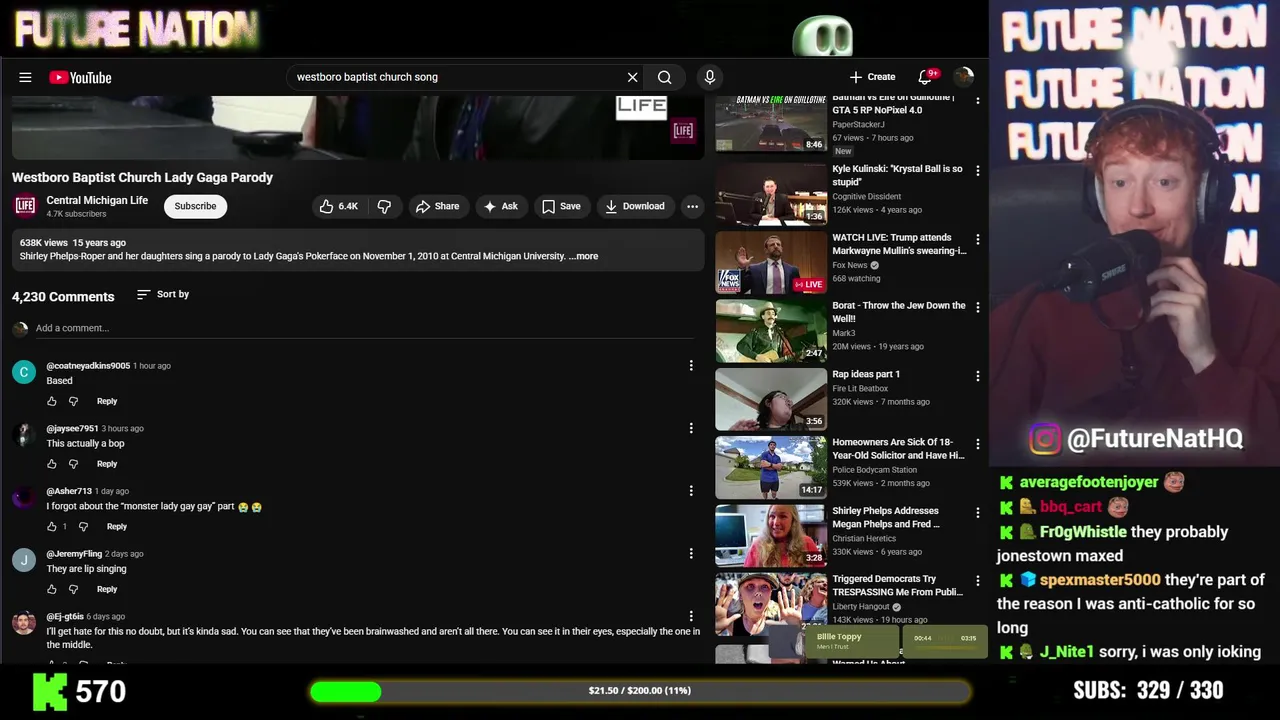Open options menu for @Ej-gt6is comment
The image size is (1280, 720).
691,616
